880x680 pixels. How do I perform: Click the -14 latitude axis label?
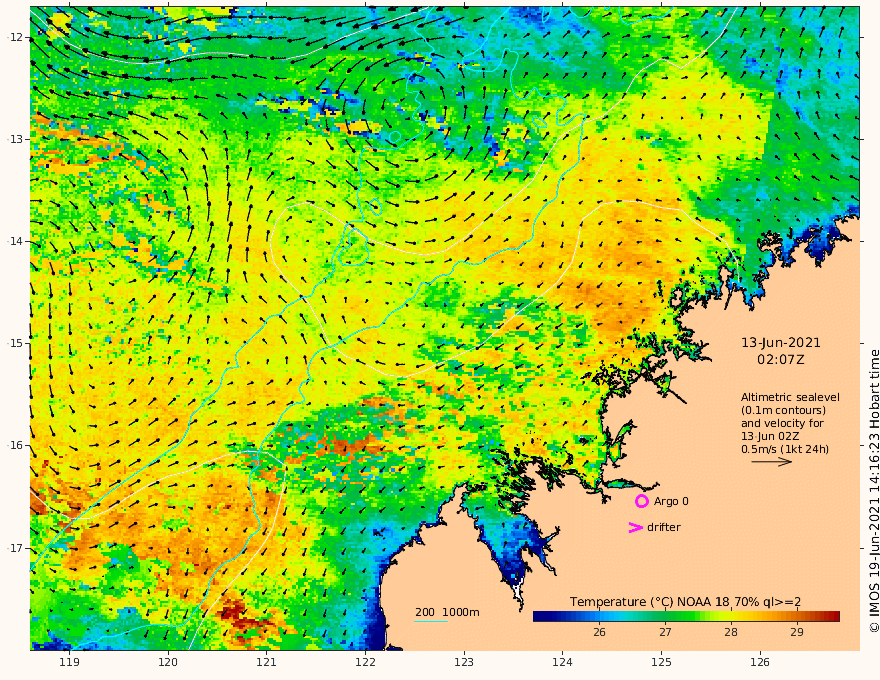[15, 241]
